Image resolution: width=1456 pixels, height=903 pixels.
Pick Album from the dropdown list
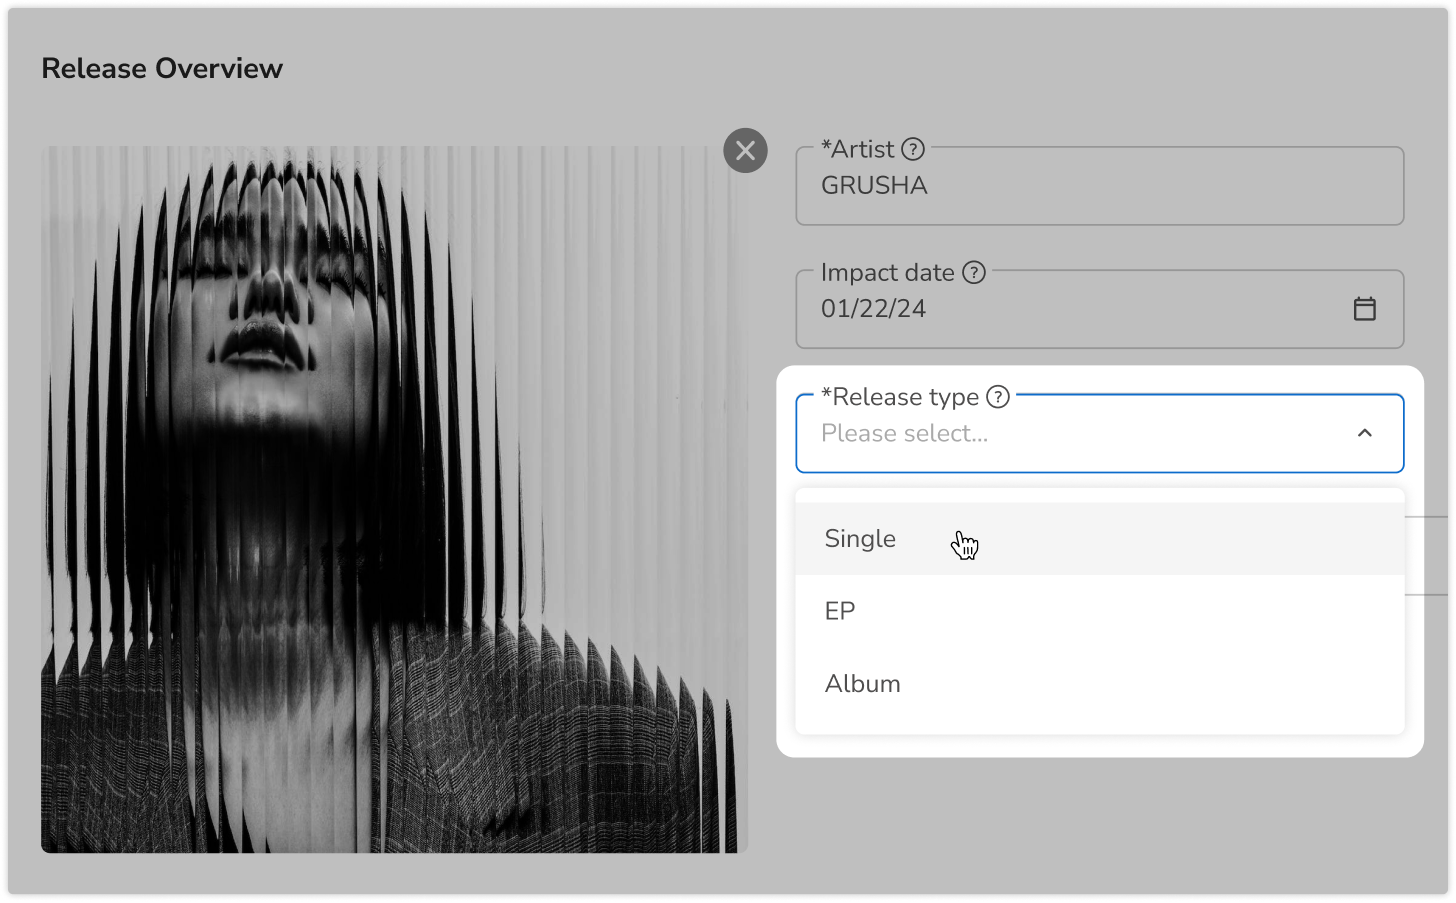coord(862,684)
